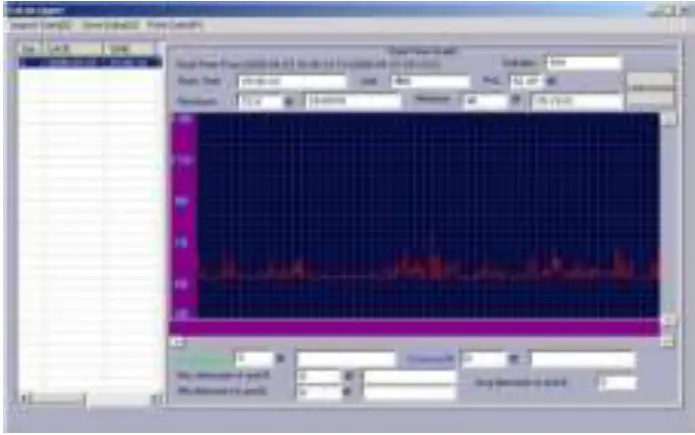Open the Import Data menu
This screenshot has height=435, width=695.
pyautogui.click(x=40, y=26)
